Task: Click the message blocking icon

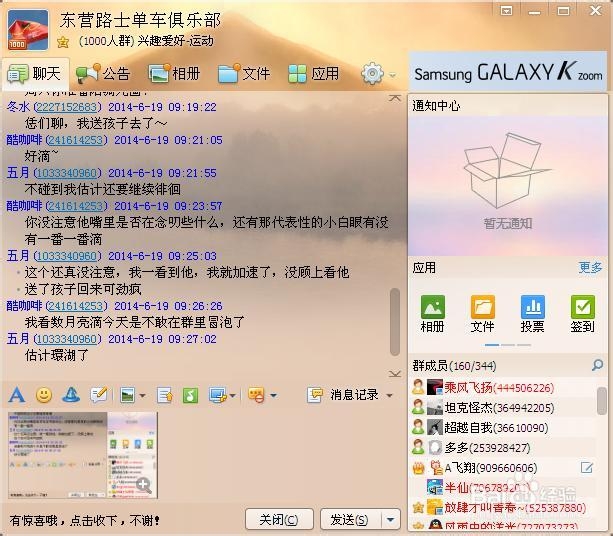Action: click(257, 395)
